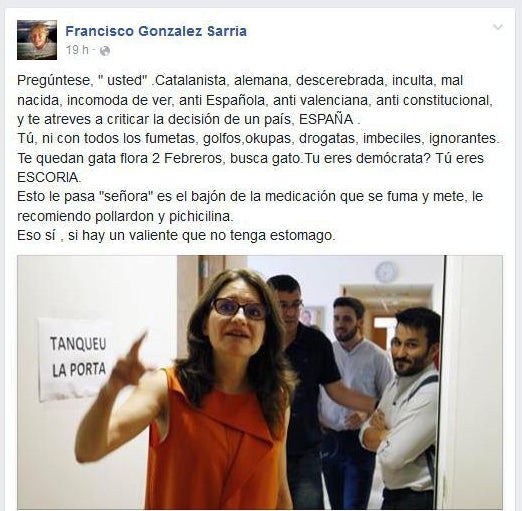The image size is (522, 511).
Task: Click the globe public privacy icon
Action: 105,51
